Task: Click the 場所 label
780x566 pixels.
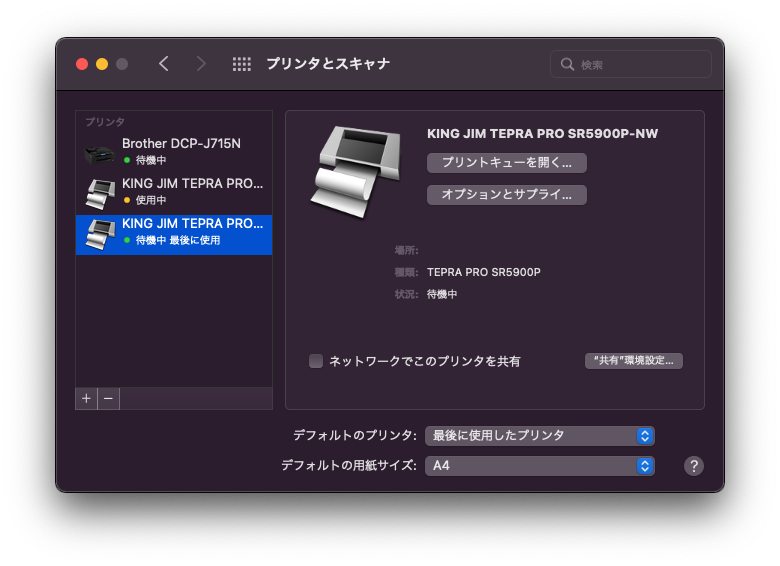Action: 406,250
